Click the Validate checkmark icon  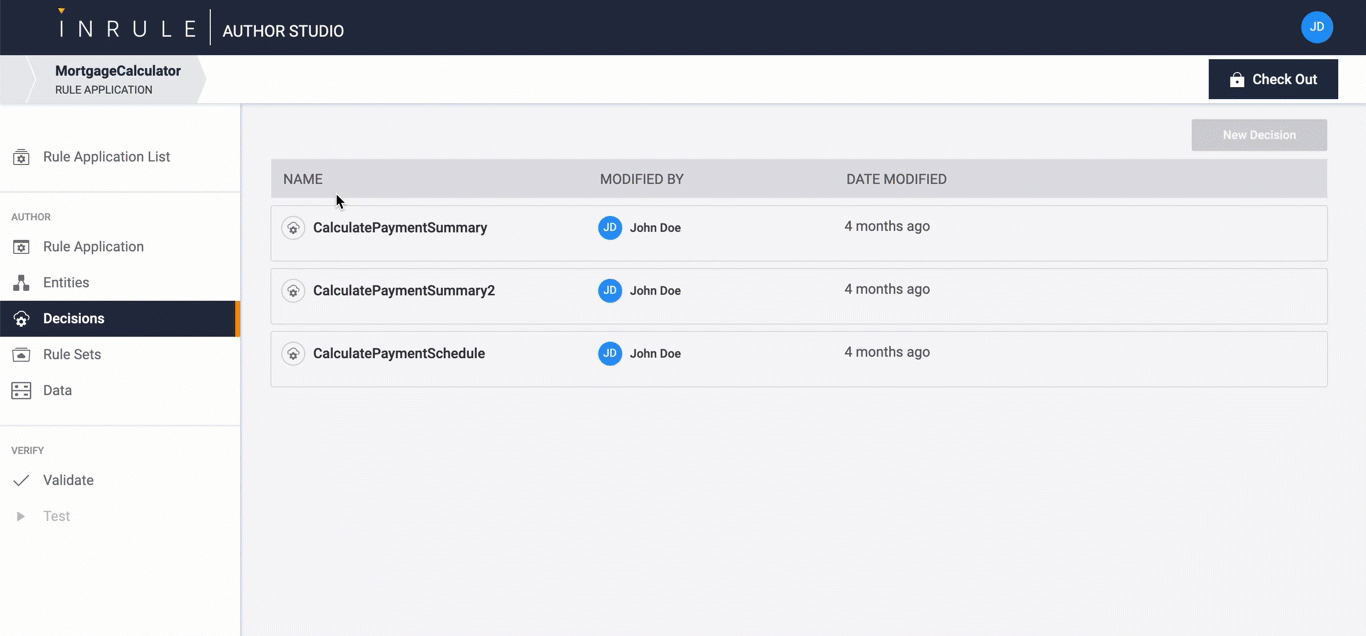click(21, 480)
